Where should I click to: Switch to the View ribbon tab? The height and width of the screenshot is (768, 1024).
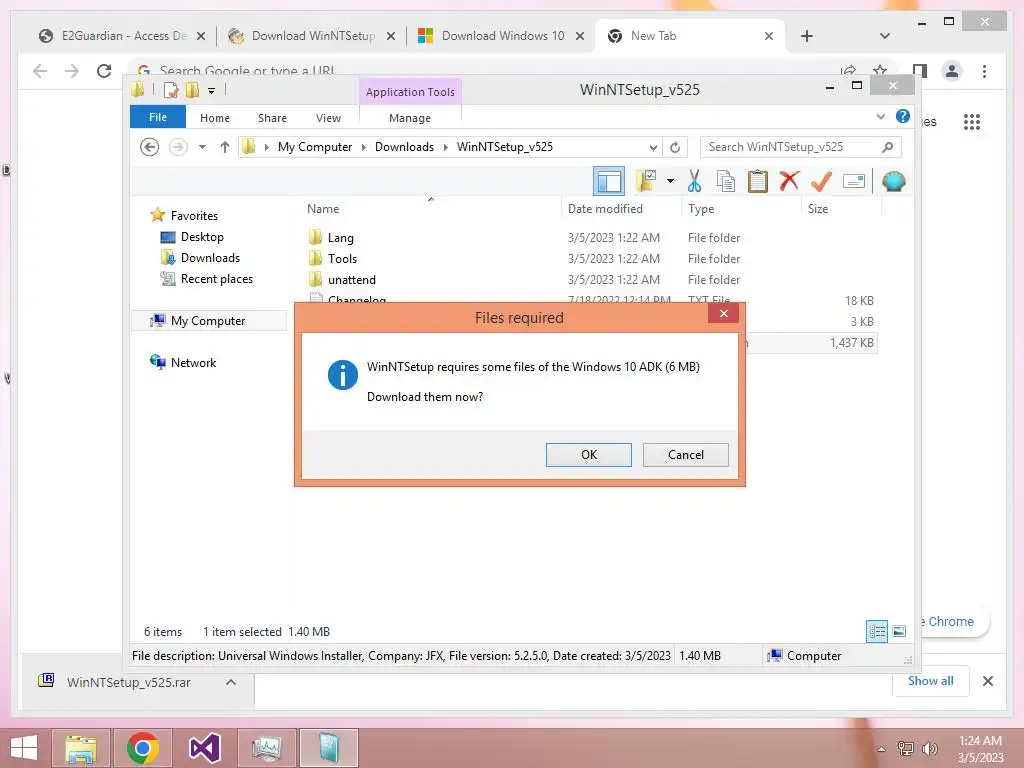(x=328, y=118)
